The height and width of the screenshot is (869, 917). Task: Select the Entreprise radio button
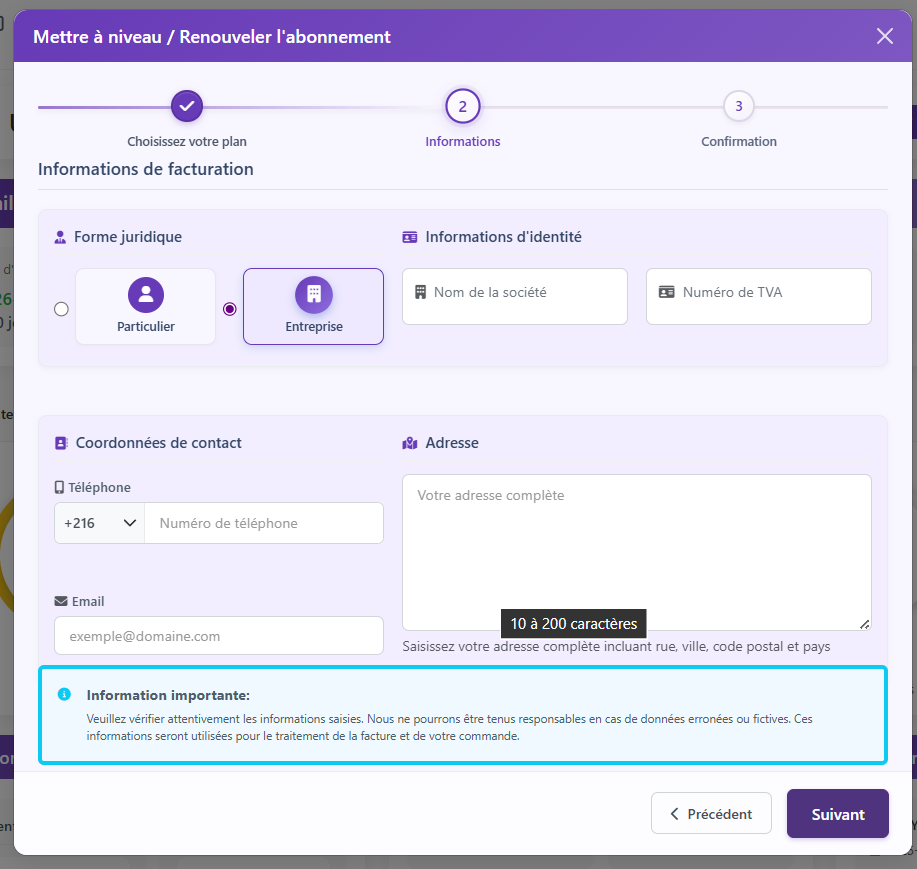click(x=230, y=309)
